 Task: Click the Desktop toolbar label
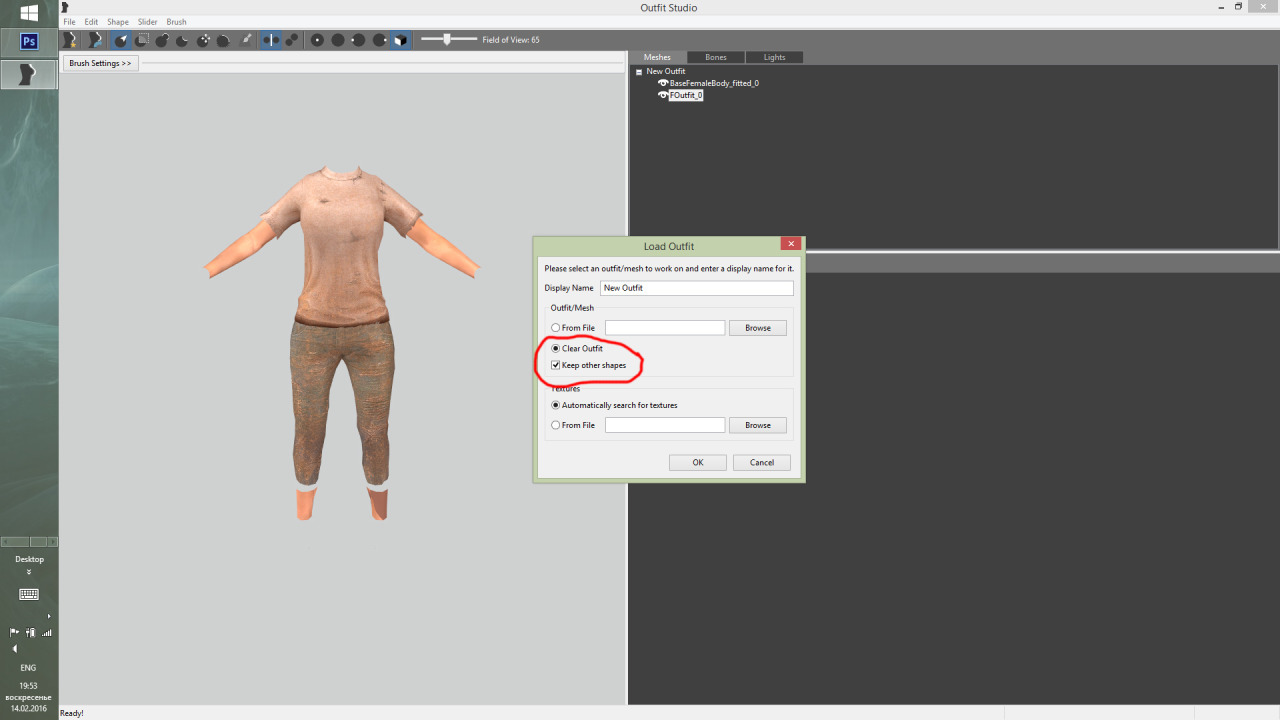[29, 560]
